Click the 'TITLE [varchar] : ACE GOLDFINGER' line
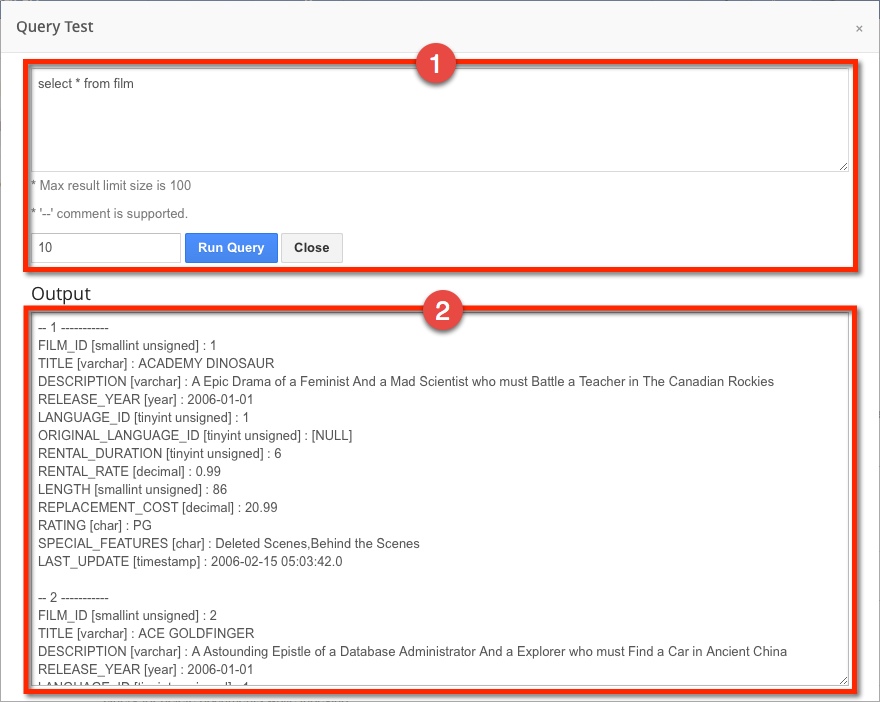The width and height of the screenshot is (880, 702). (146, 633)
